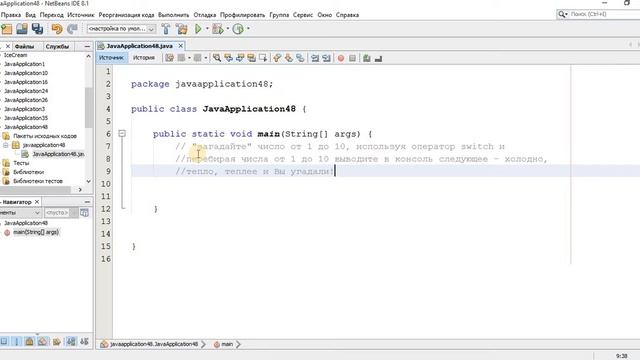
Task: Toggle bookmark on current line
Action: [300, 58]
